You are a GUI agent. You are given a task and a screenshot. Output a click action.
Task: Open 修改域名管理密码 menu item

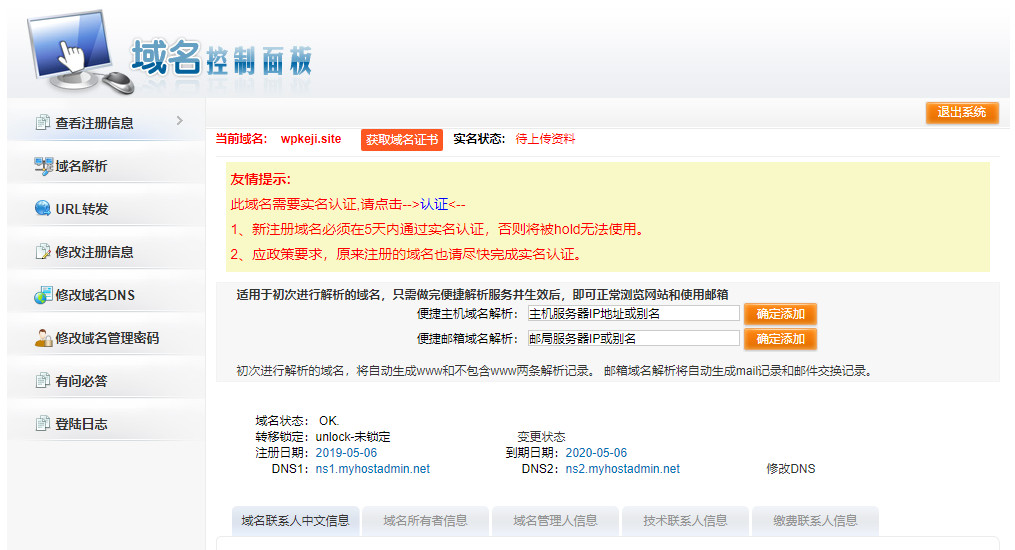pos(106,338)
